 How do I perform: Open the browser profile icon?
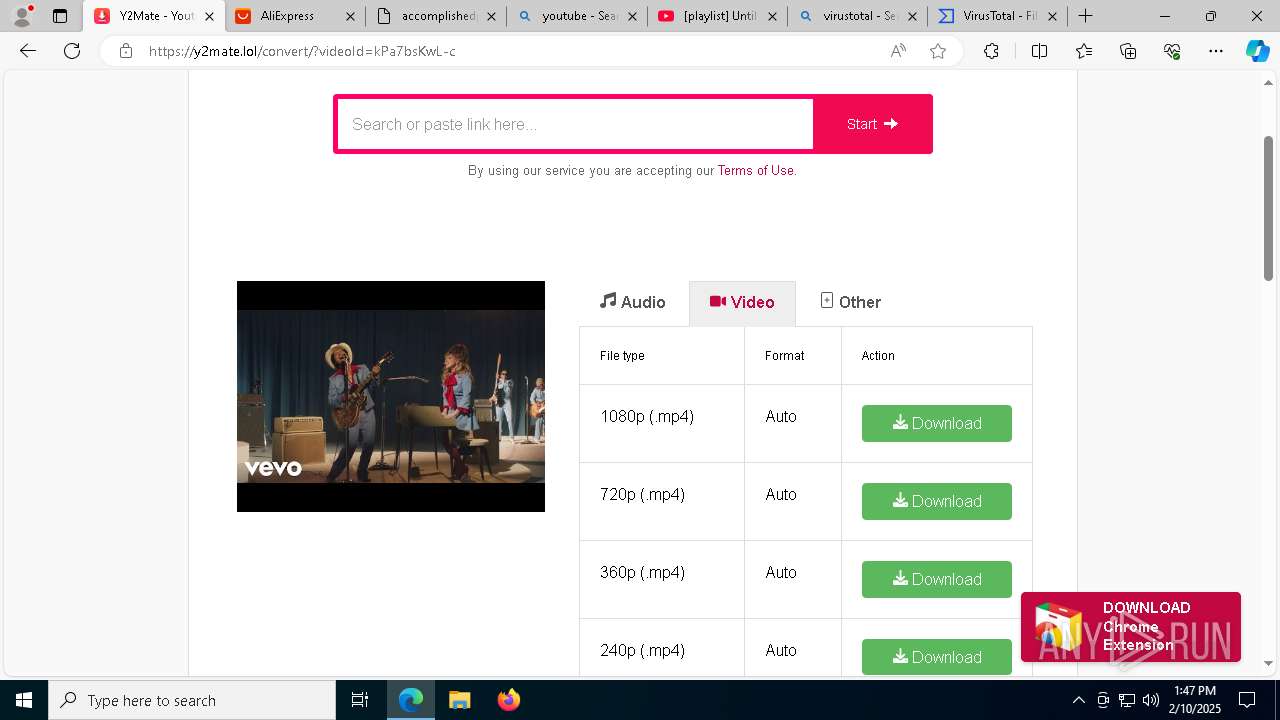(x=22, y=16)
